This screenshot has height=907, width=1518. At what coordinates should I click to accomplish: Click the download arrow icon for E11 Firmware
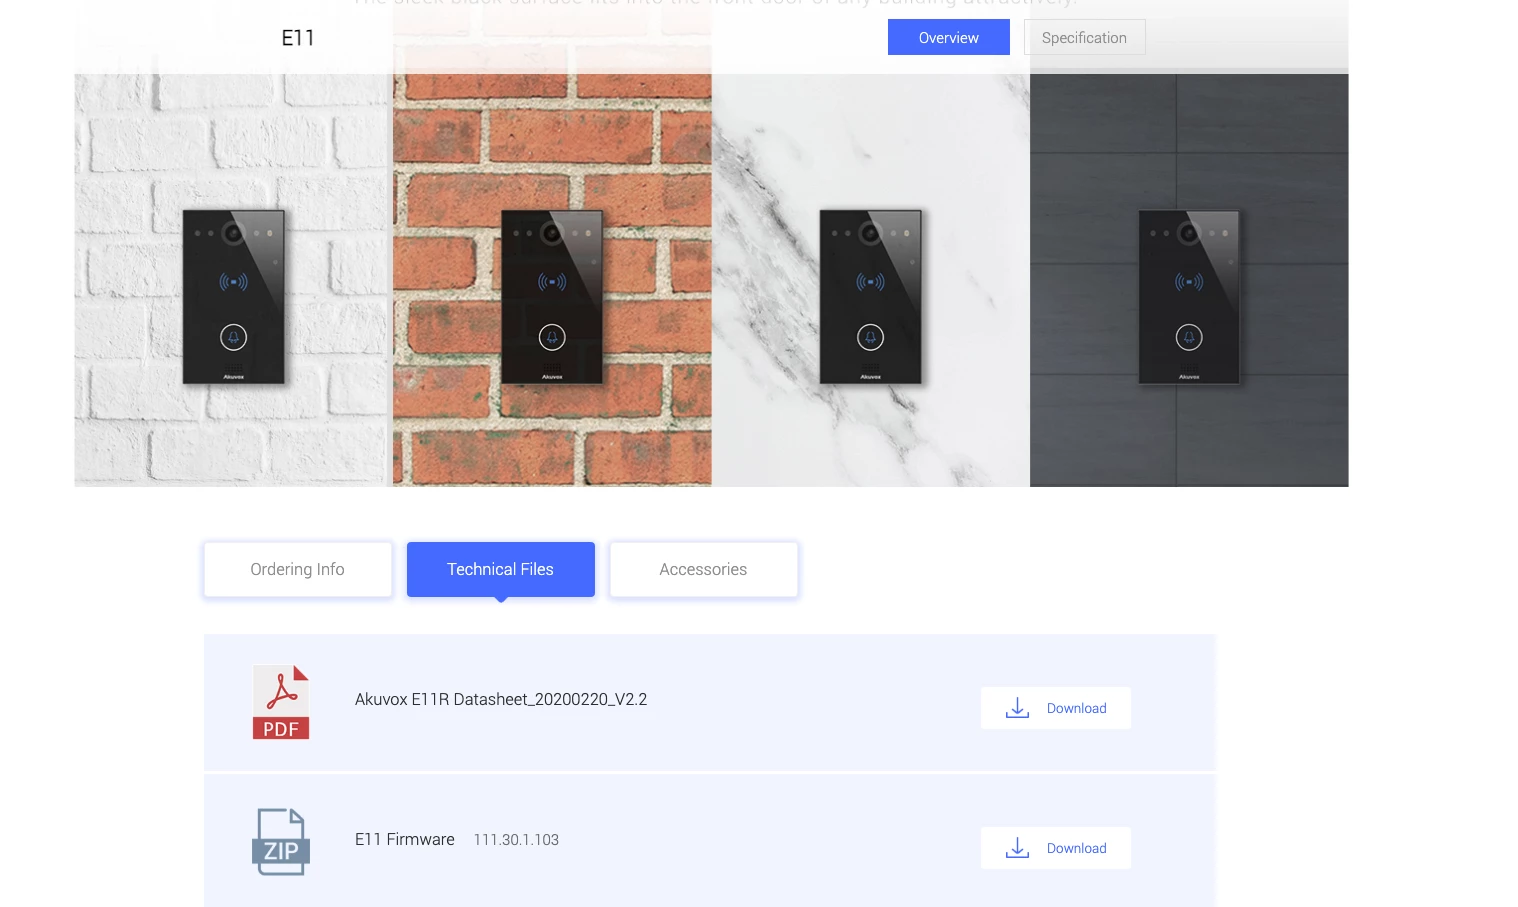point(1017,848)
